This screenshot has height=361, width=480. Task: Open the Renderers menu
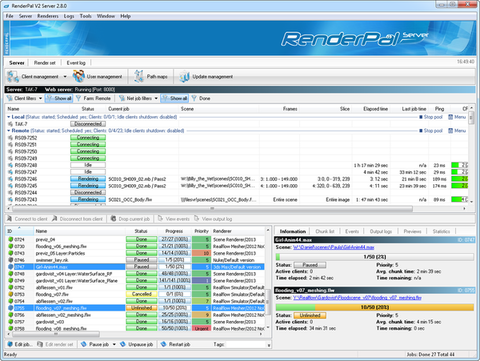point(48,16)
